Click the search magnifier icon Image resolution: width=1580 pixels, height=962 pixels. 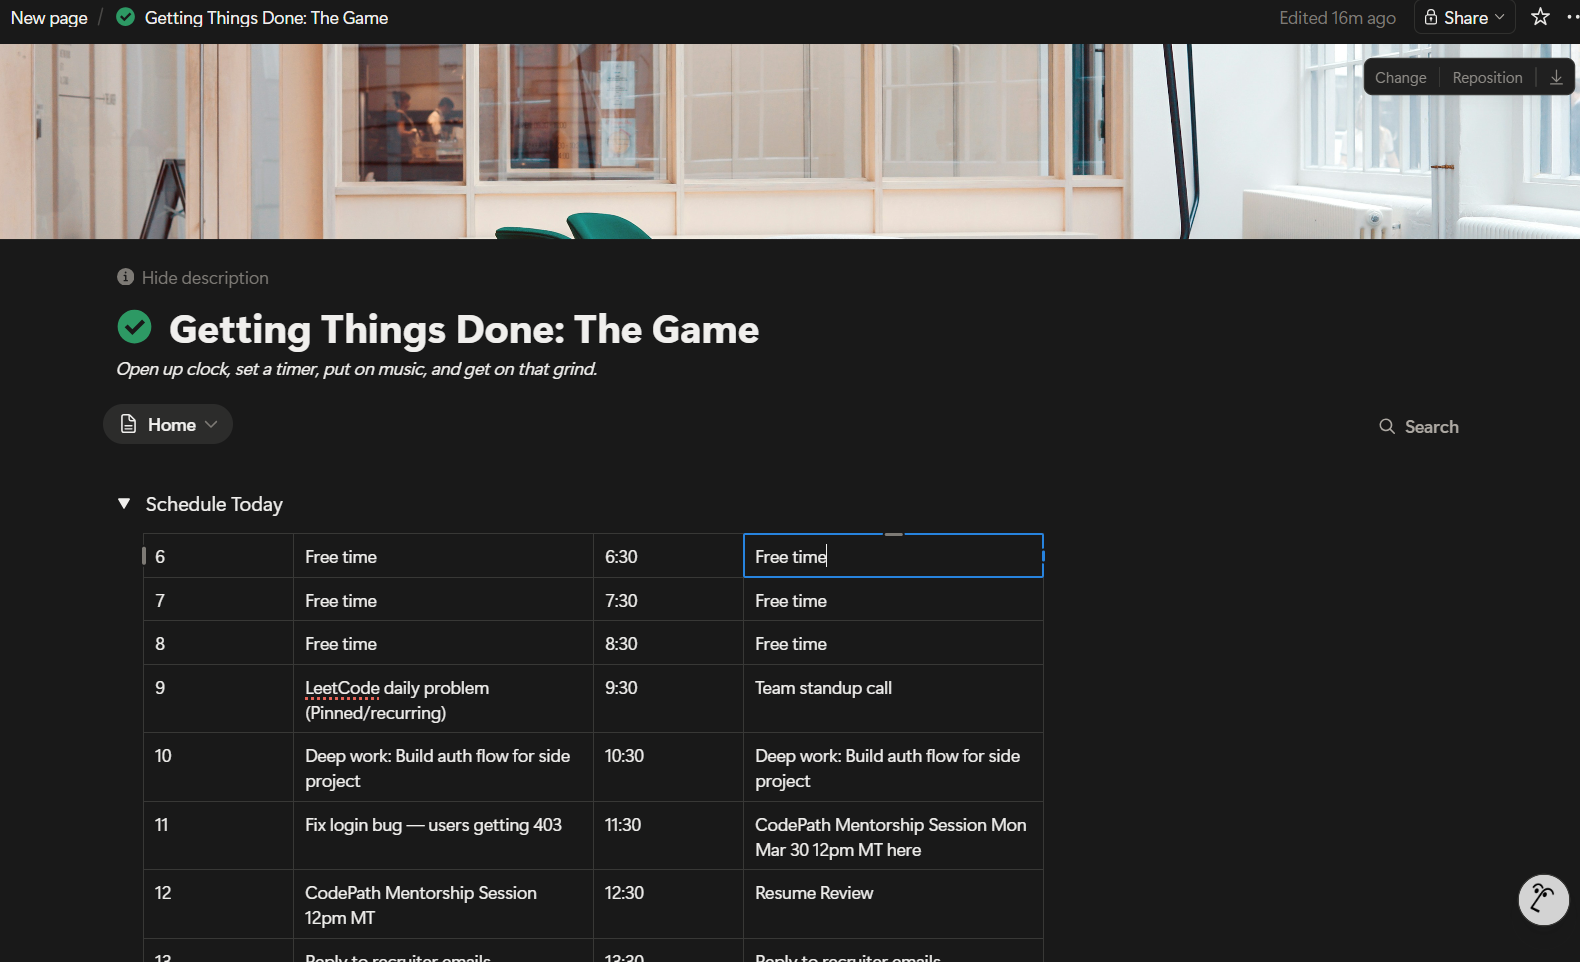1387,427
